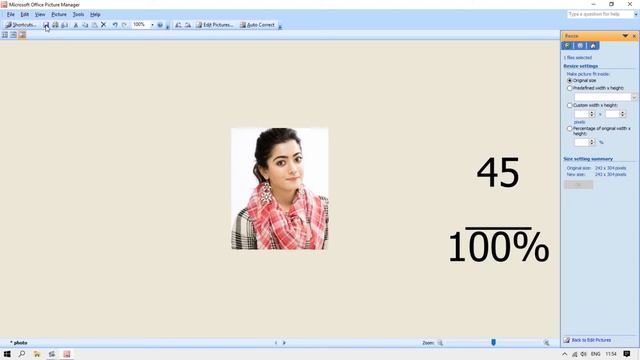Image resolution: width=640 pixels, height=360 pixels.
Task: Open the Picture menu
Action: click(x=59, y=14)
